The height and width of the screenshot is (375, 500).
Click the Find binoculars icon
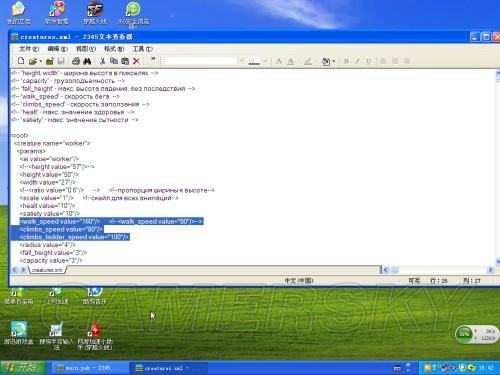coord(87,61)
